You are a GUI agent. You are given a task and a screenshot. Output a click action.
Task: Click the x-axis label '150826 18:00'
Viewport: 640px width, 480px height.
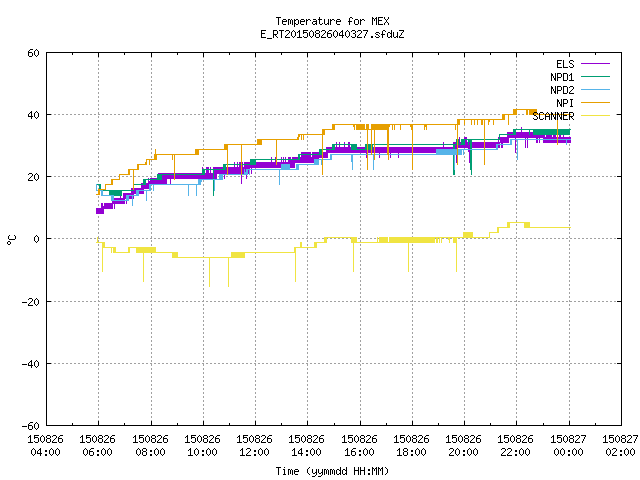tap(411, 446)
